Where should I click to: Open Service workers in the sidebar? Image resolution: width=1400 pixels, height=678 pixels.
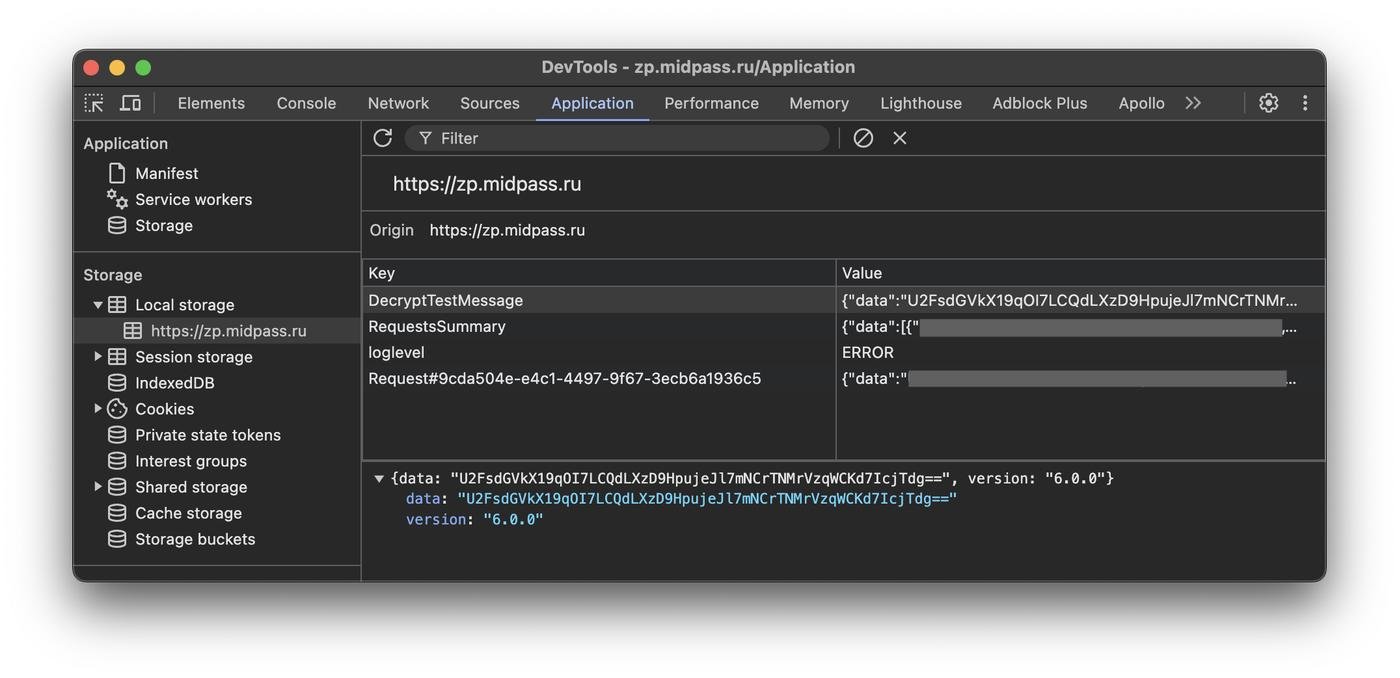click(x=193, y=199)
